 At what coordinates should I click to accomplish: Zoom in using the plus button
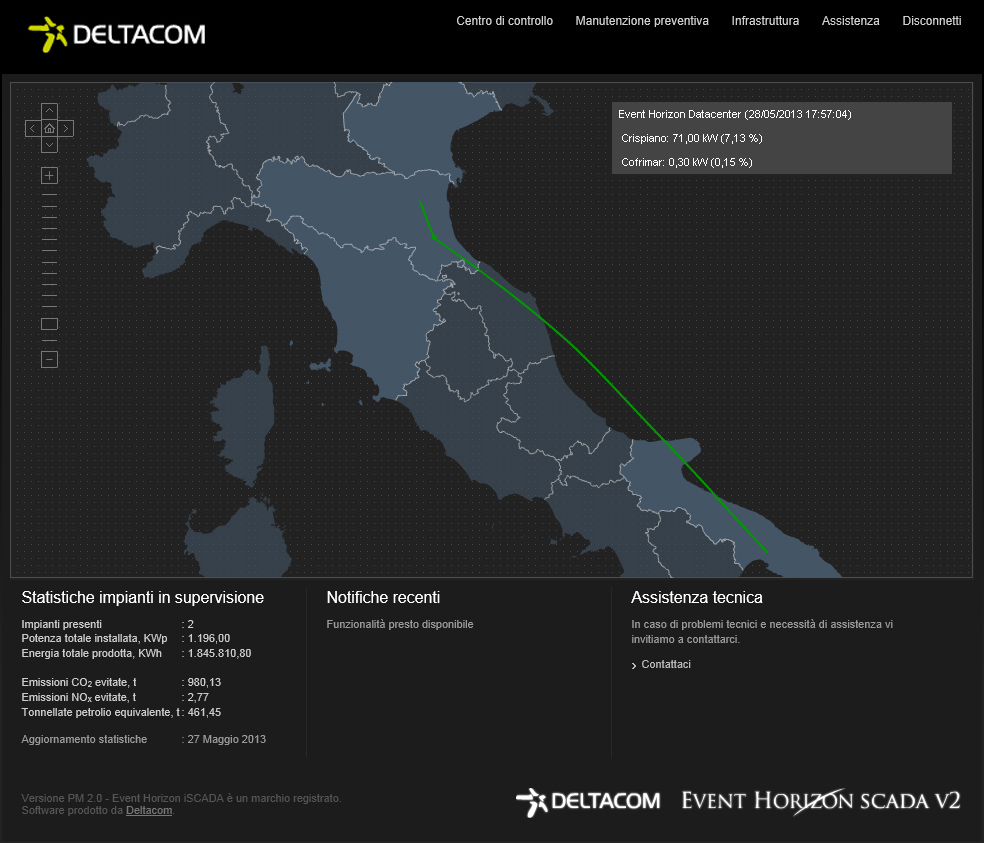pyautogui.click(x=50, y=175)
